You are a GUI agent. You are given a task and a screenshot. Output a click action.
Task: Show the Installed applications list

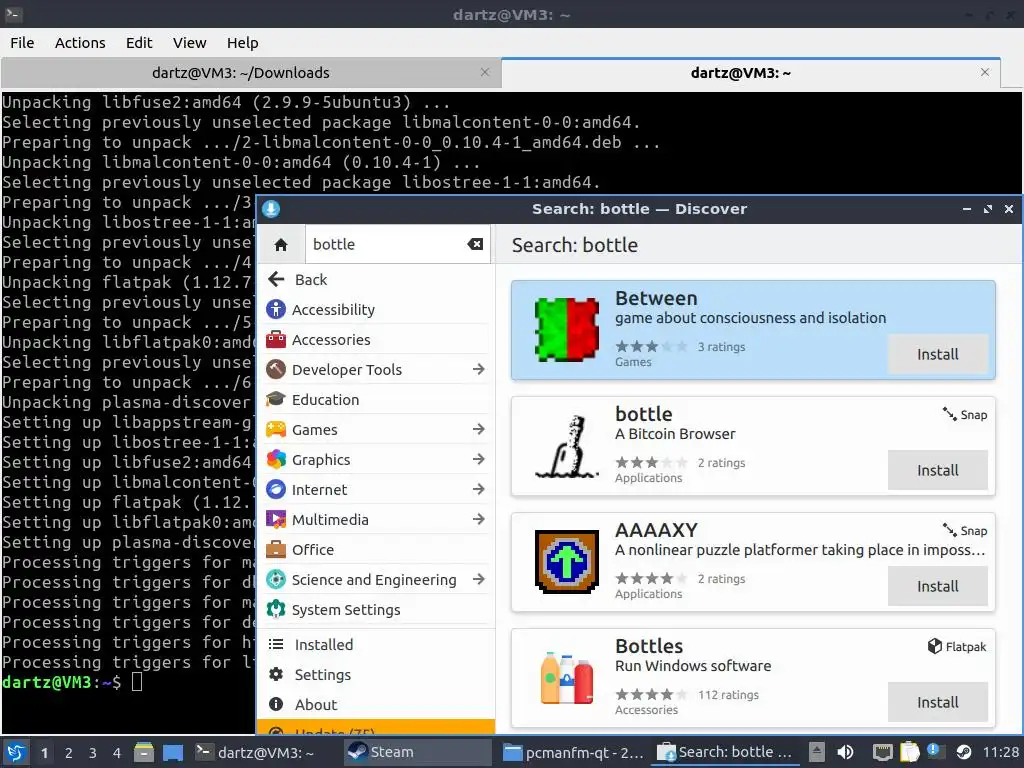pos(376,645)
